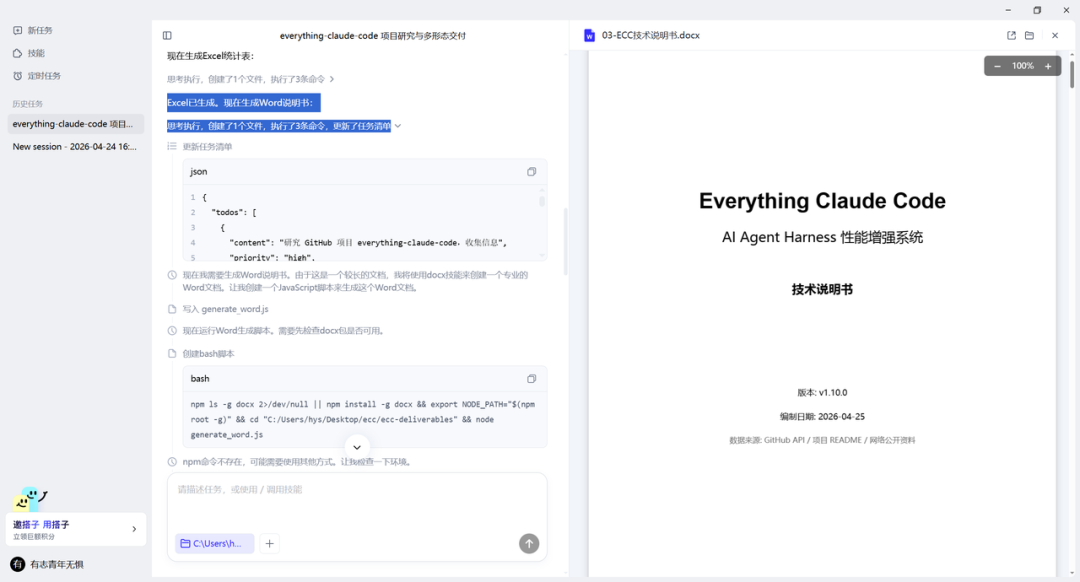Collapse the 更新了任务清单 summary chevron
1080x582 pixels.
coord(398,126)
